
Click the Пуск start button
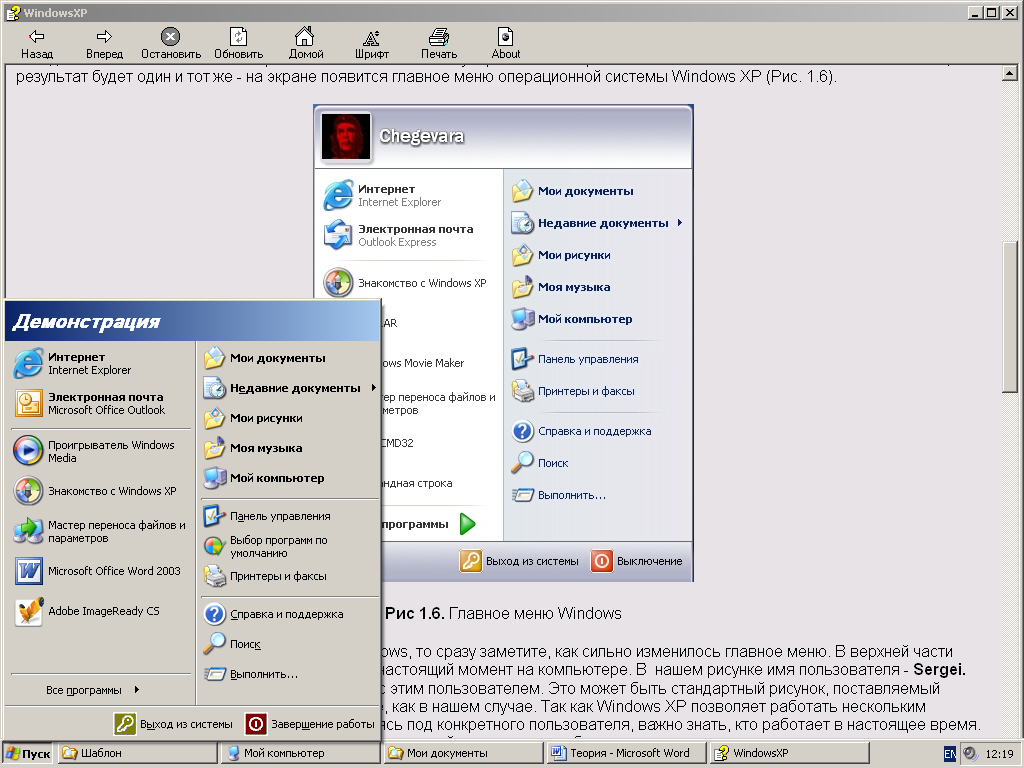[x=28, y=753]
